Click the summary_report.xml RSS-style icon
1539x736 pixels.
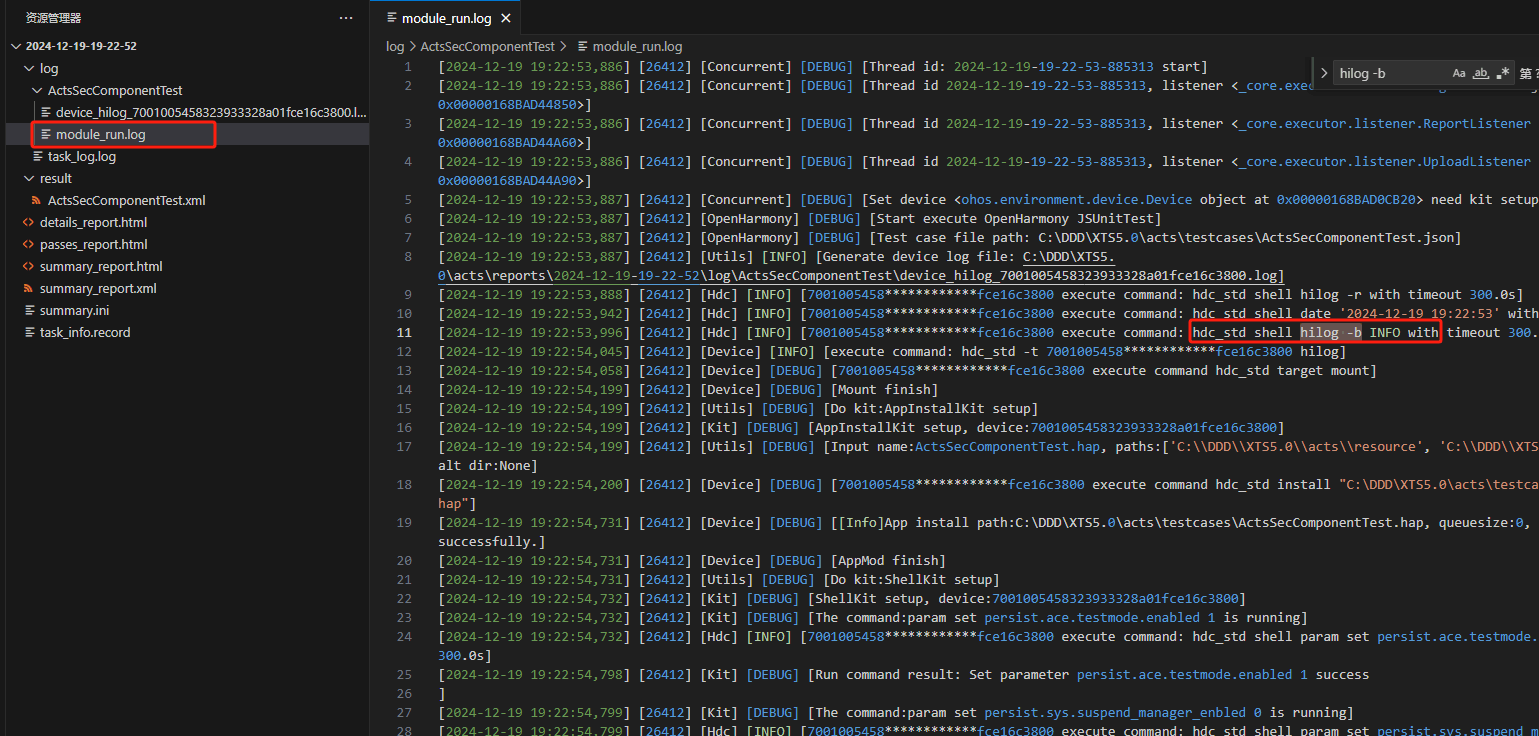click(28, 288)
